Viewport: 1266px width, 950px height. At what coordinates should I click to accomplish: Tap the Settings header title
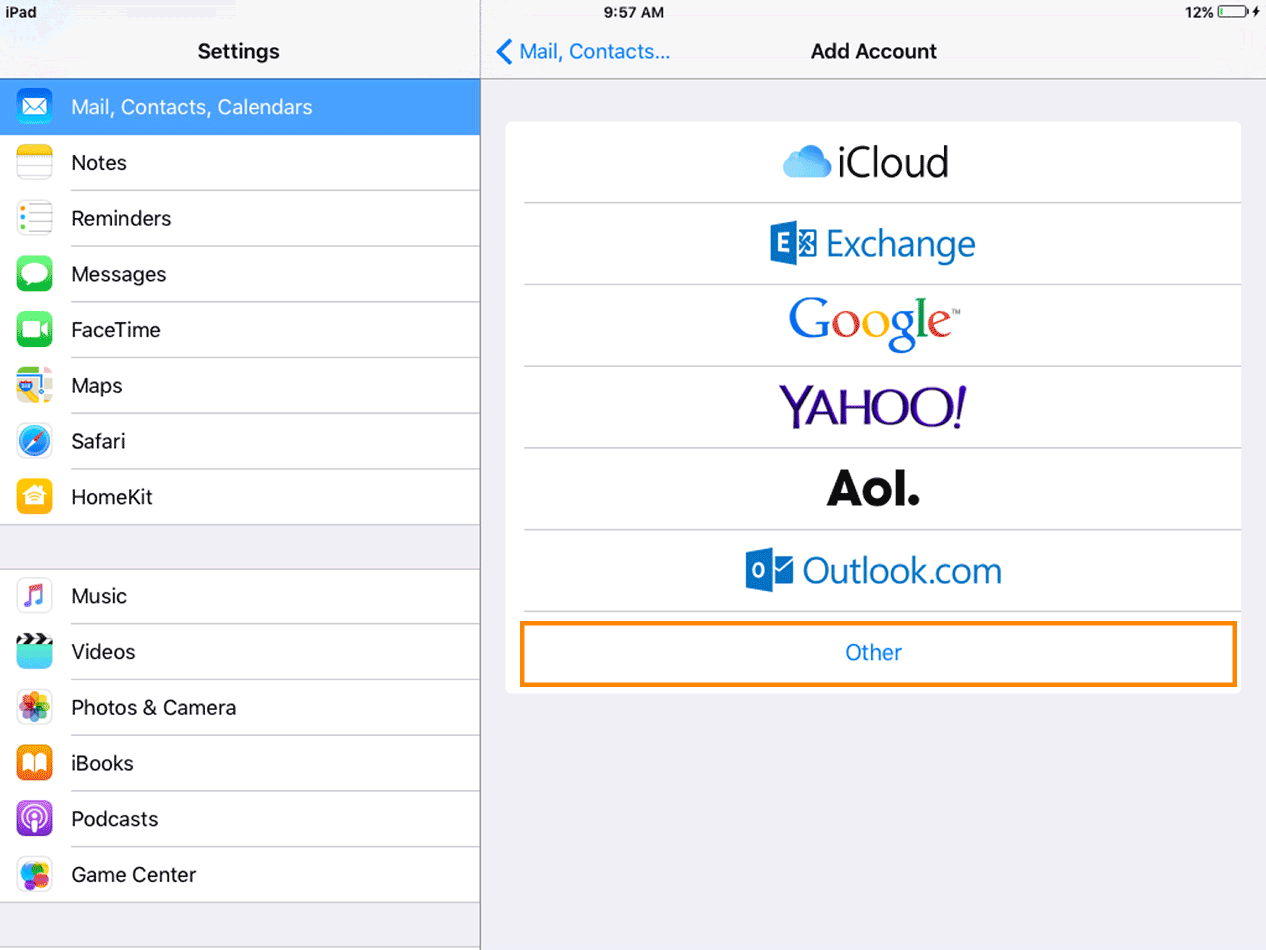[x=238, y=51]
